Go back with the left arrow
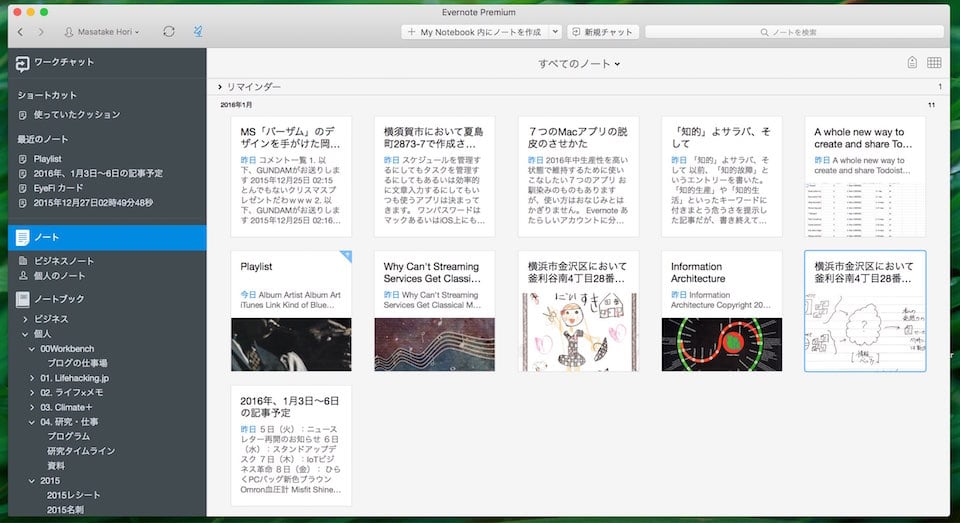The width and height of the screenshot is (960, 523). 20,32
